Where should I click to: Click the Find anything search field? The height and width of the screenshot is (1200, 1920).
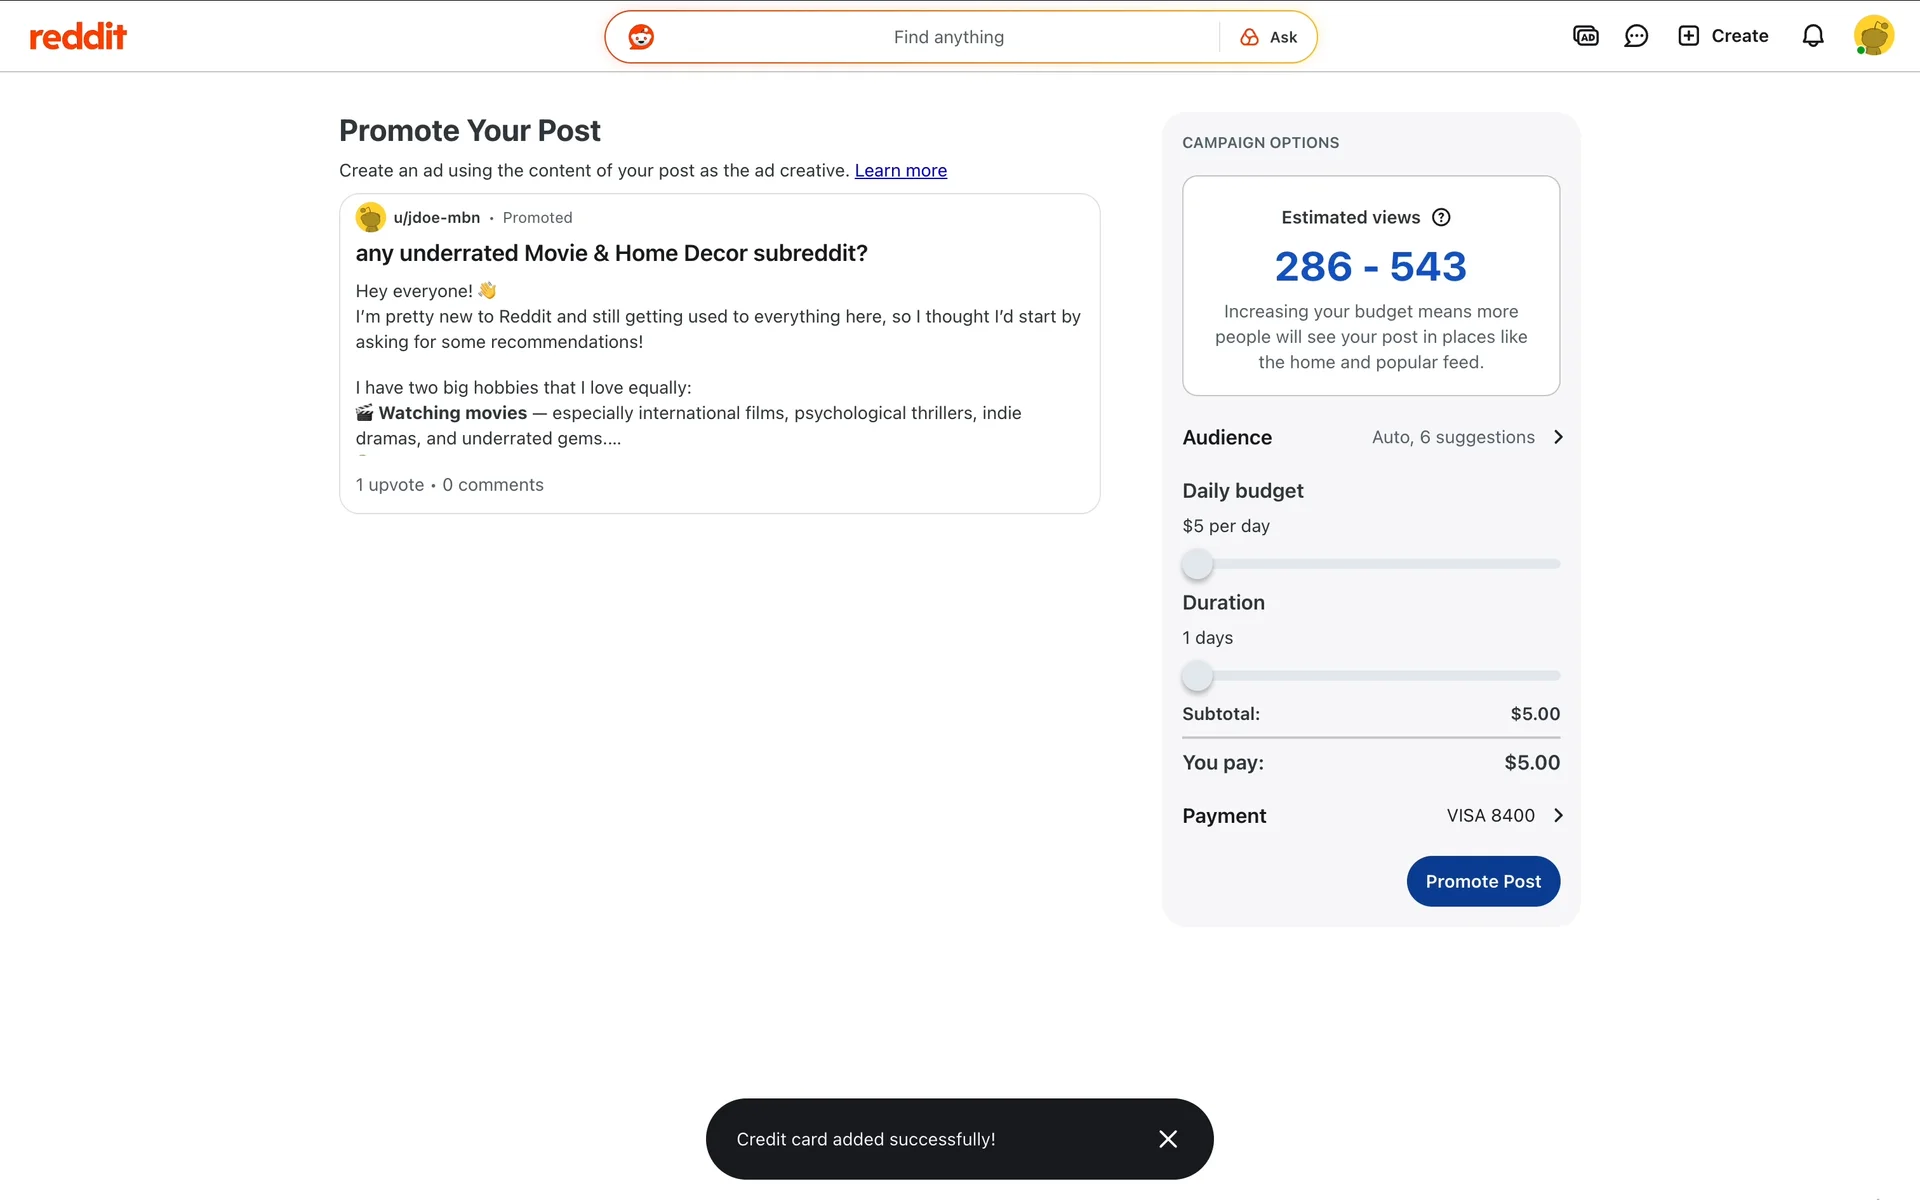pyautogui.click(x=948, y=37)
